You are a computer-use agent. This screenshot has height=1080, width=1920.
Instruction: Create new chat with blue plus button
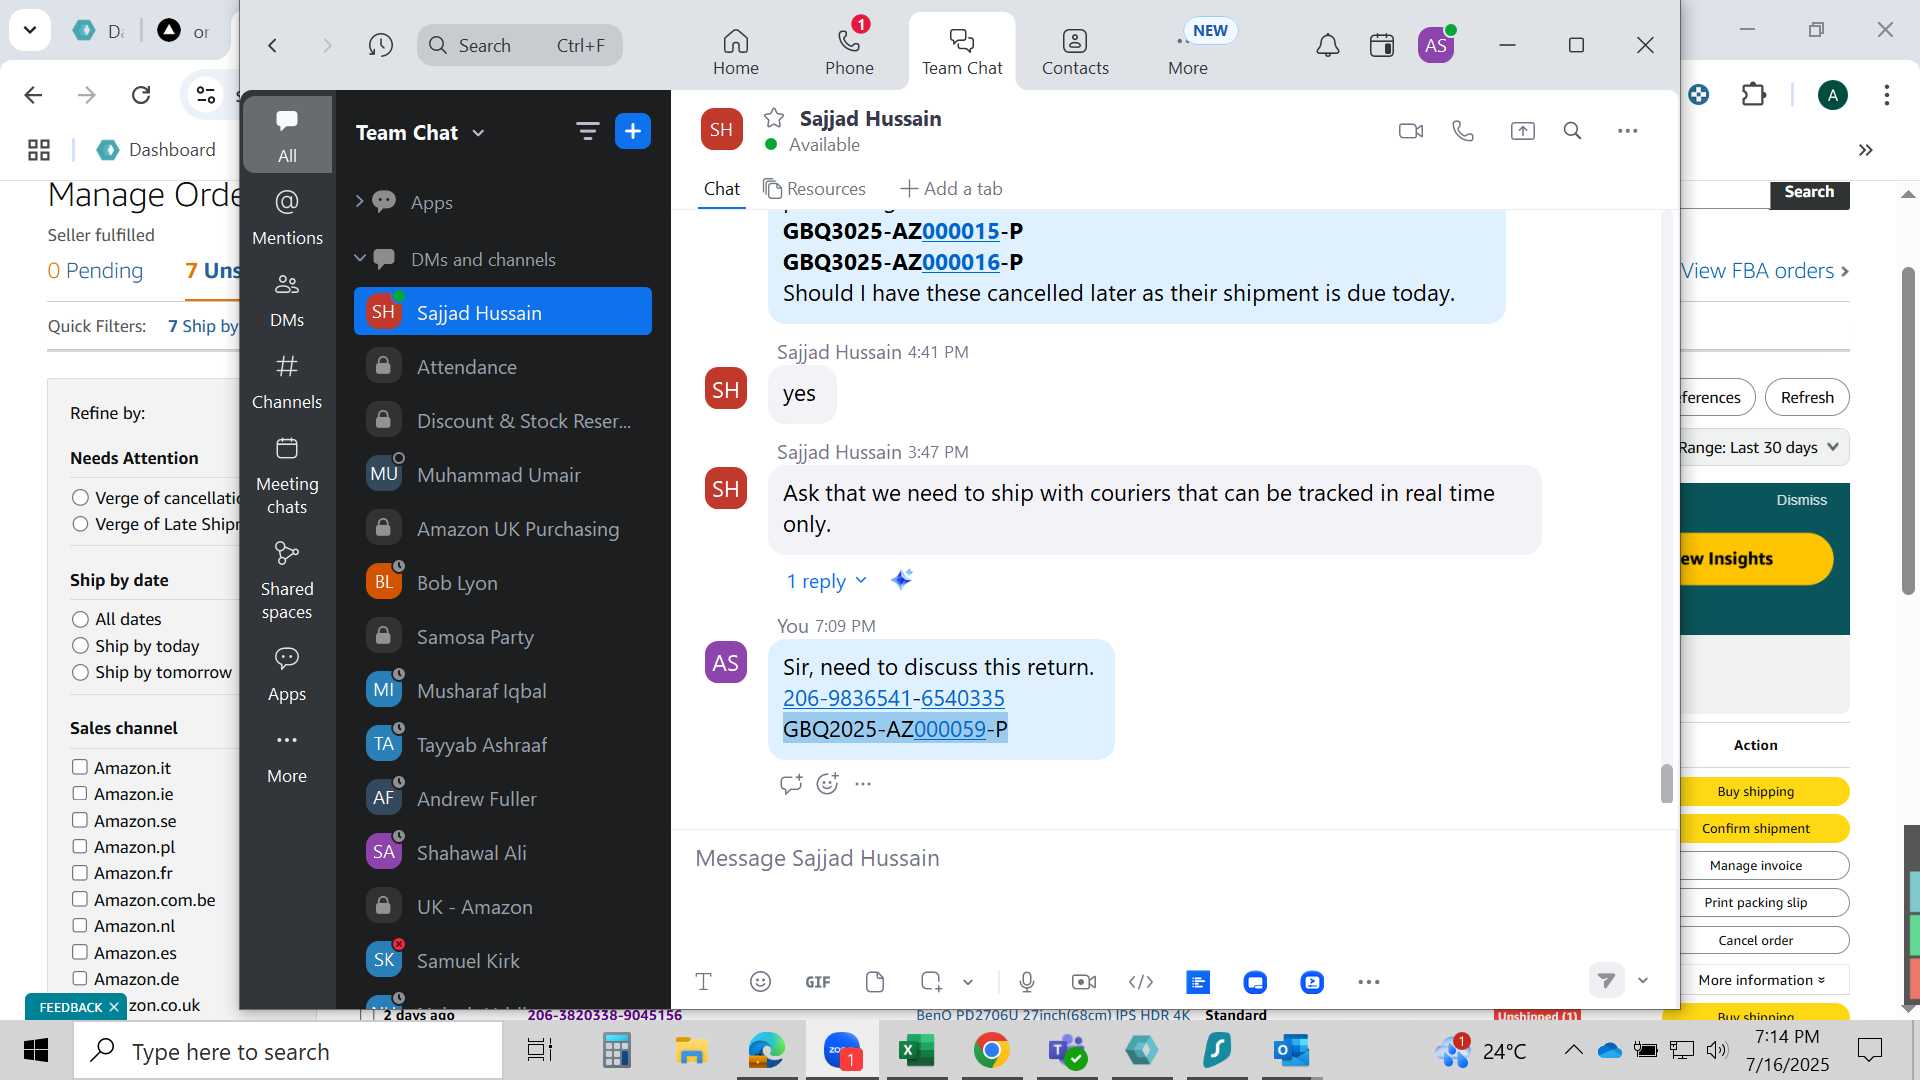[x=633, y=131]
